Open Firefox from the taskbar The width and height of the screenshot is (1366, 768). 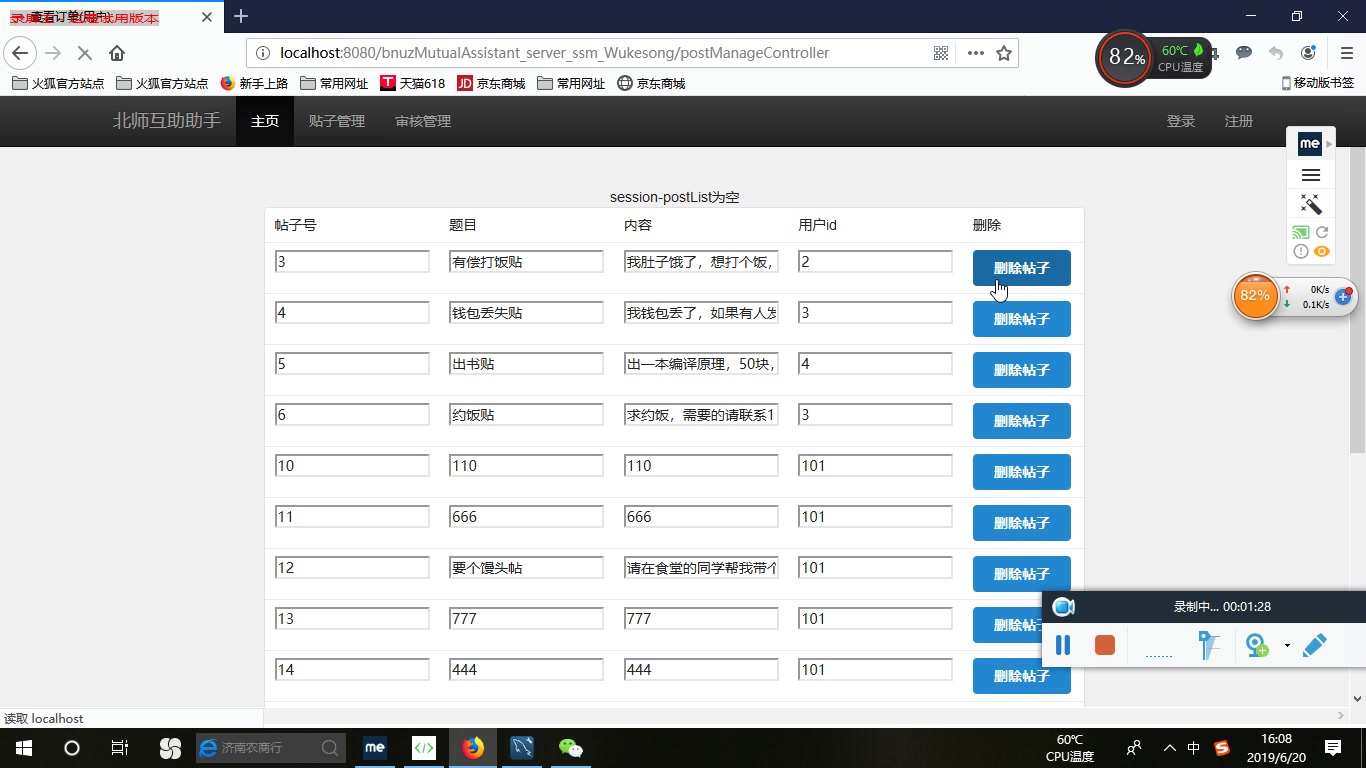[x=473, y=748]
